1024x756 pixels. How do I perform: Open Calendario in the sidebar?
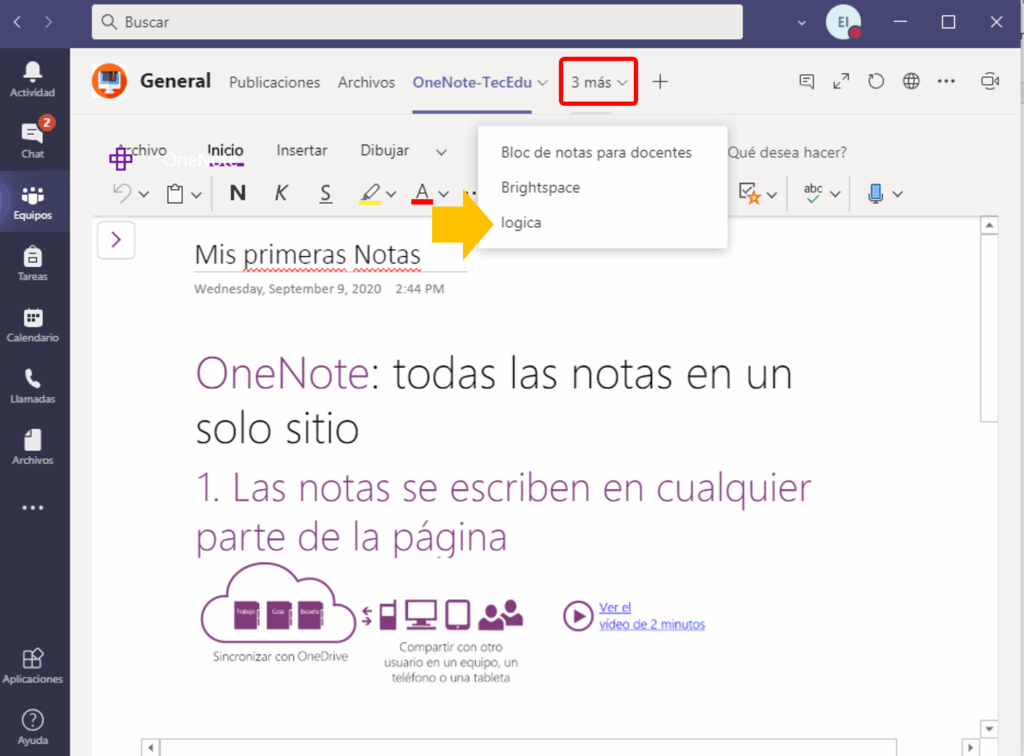pyautogui.click(x=33, y=325)
